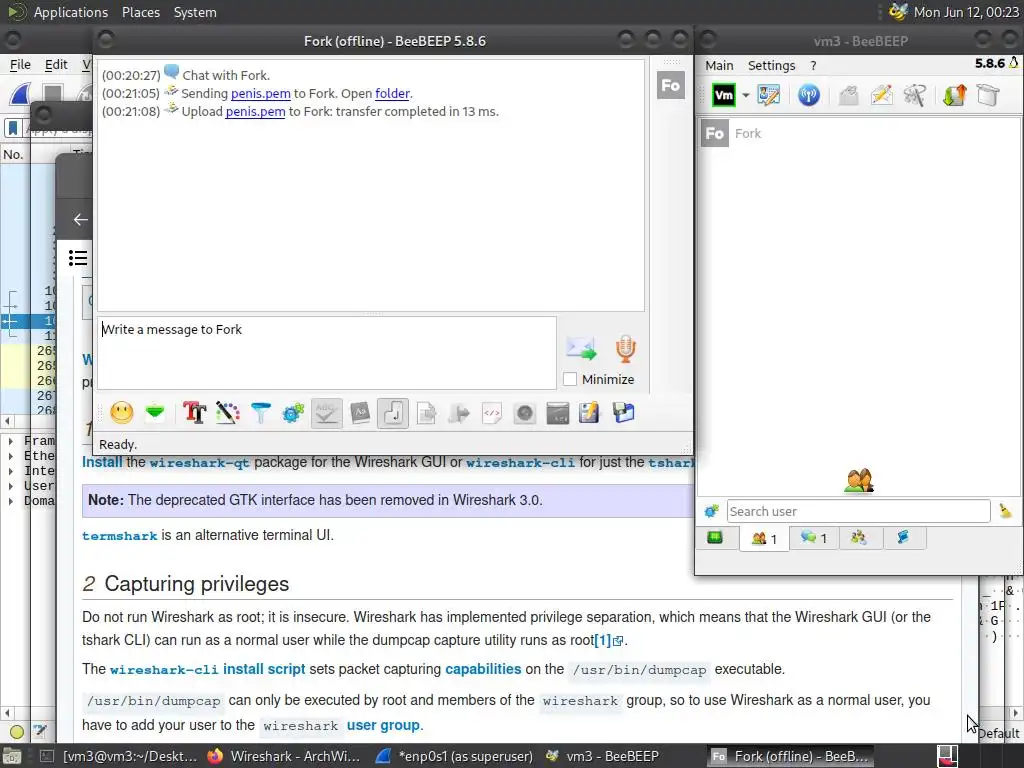Open the ? help menu in BeeBEEP

tap(813, 65)
